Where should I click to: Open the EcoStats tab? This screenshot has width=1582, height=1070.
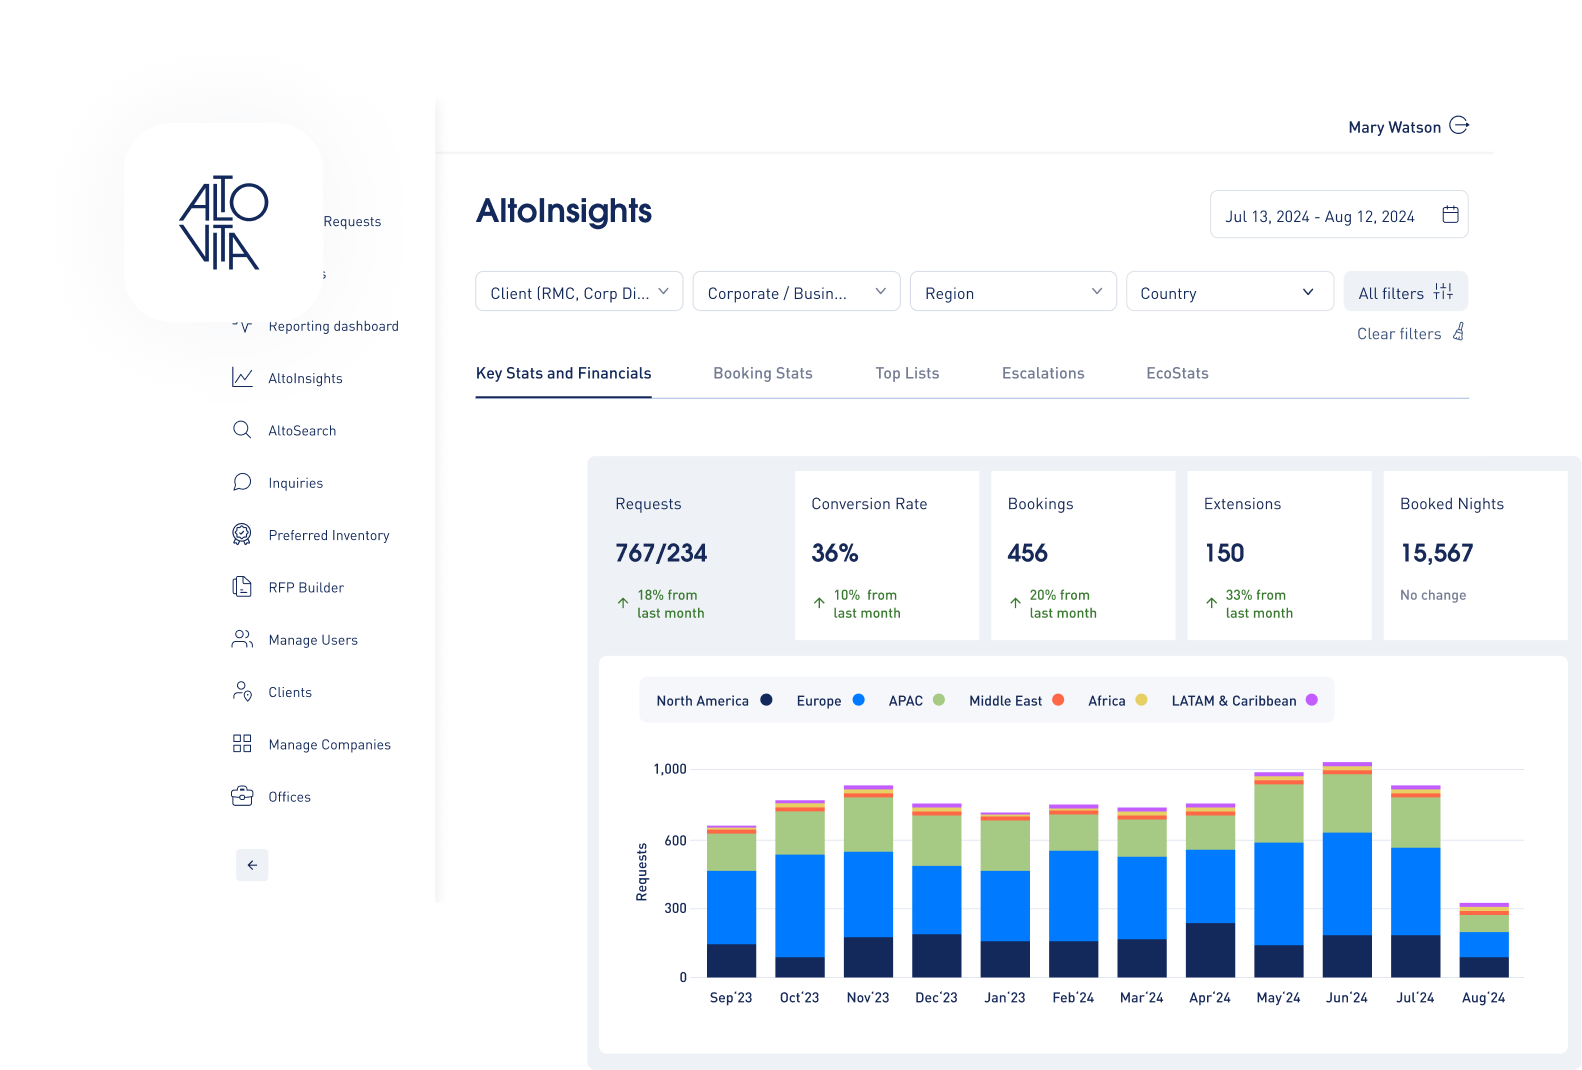(1177, 373)
